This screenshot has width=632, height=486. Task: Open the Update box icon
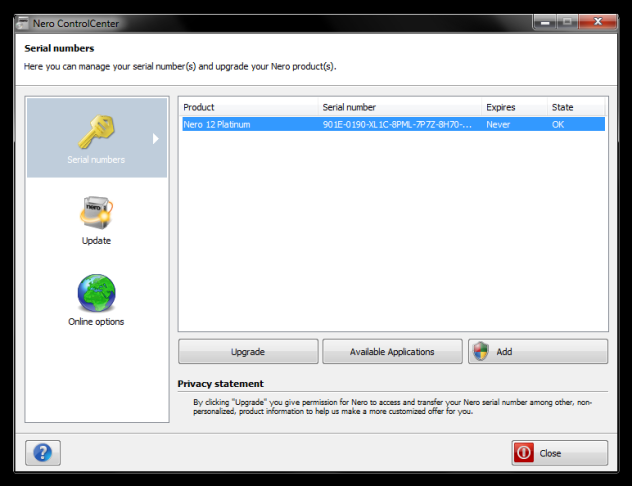96,212
